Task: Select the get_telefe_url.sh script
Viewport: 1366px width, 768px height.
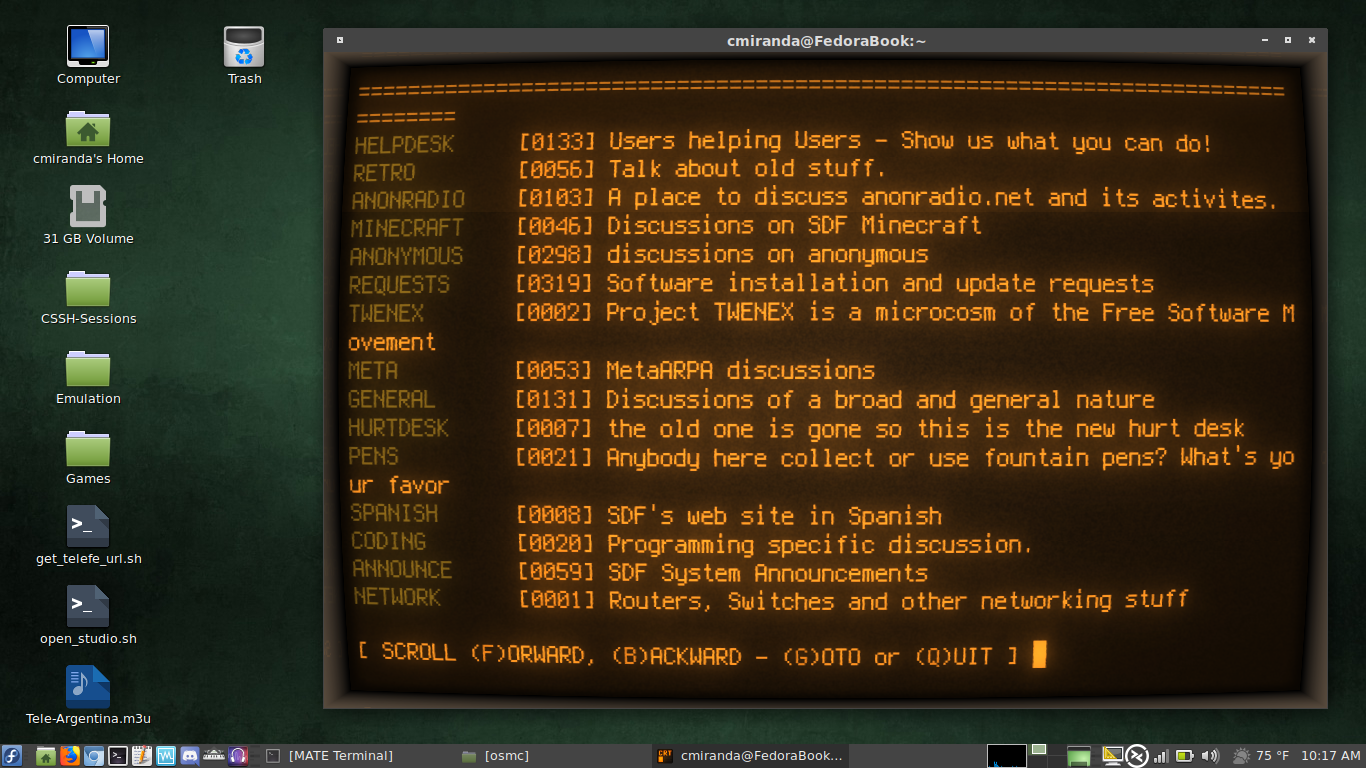Action: coord(88,536)
